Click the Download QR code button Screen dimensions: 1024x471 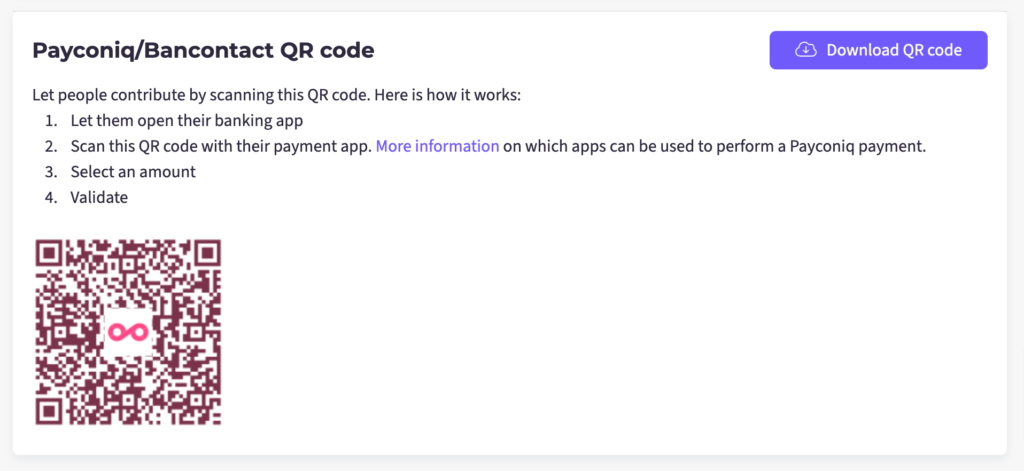tap(878, 50)
